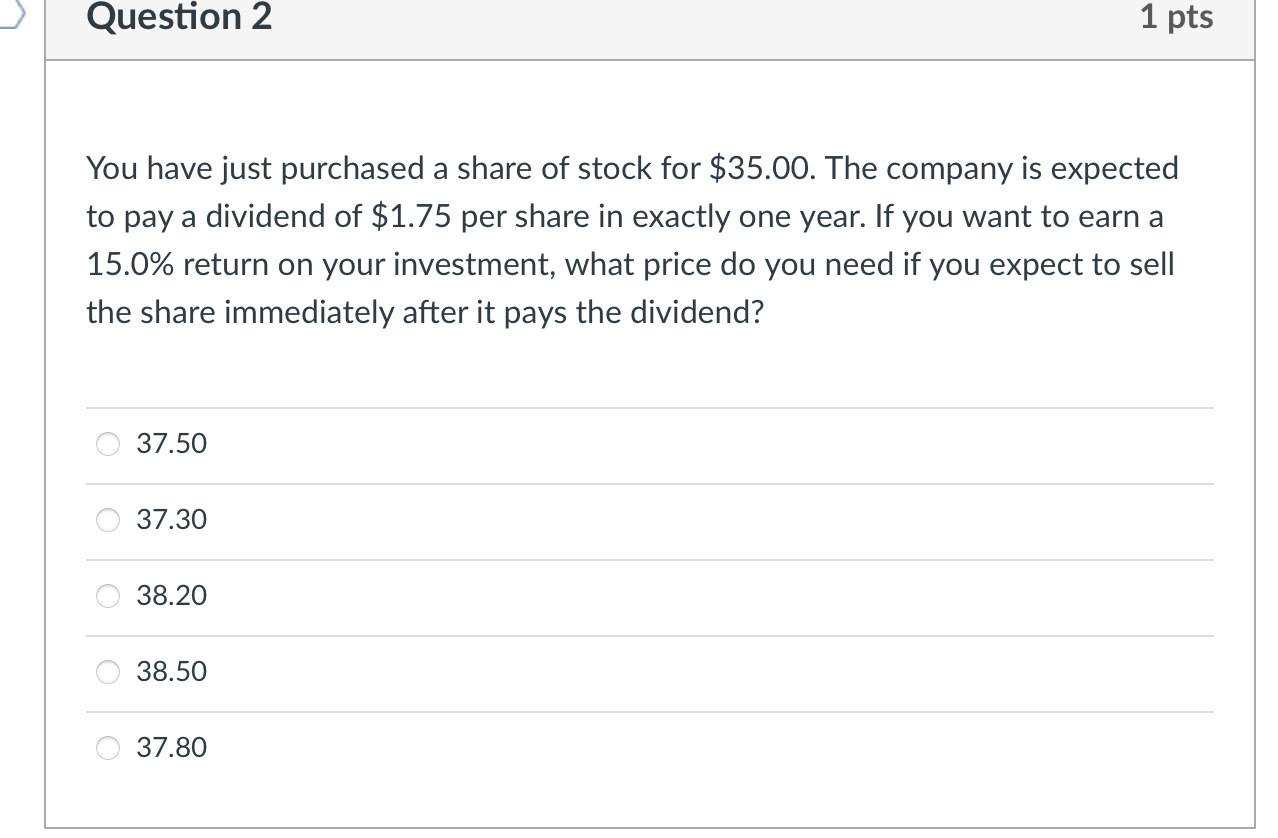Image resolution: width=1278 pixels, height=838 pixels.
Task: Click the "1 pts" points label
Action: [x=1176, y=17]
